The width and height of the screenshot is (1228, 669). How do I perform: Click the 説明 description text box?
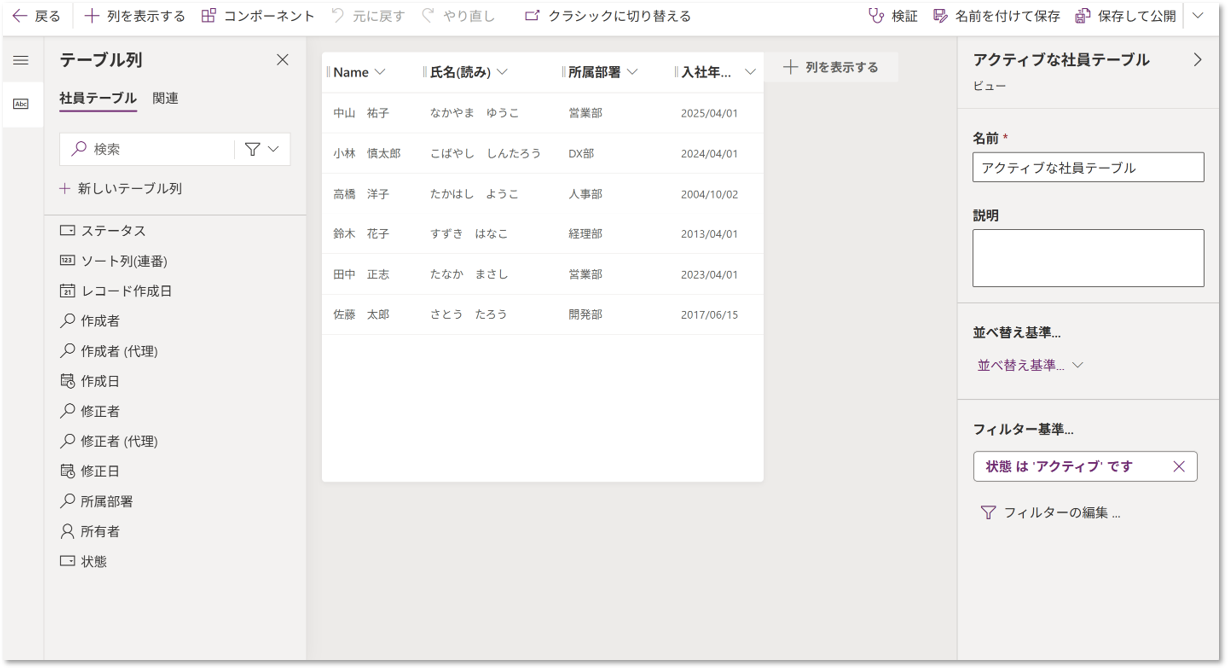point(1088,258)
